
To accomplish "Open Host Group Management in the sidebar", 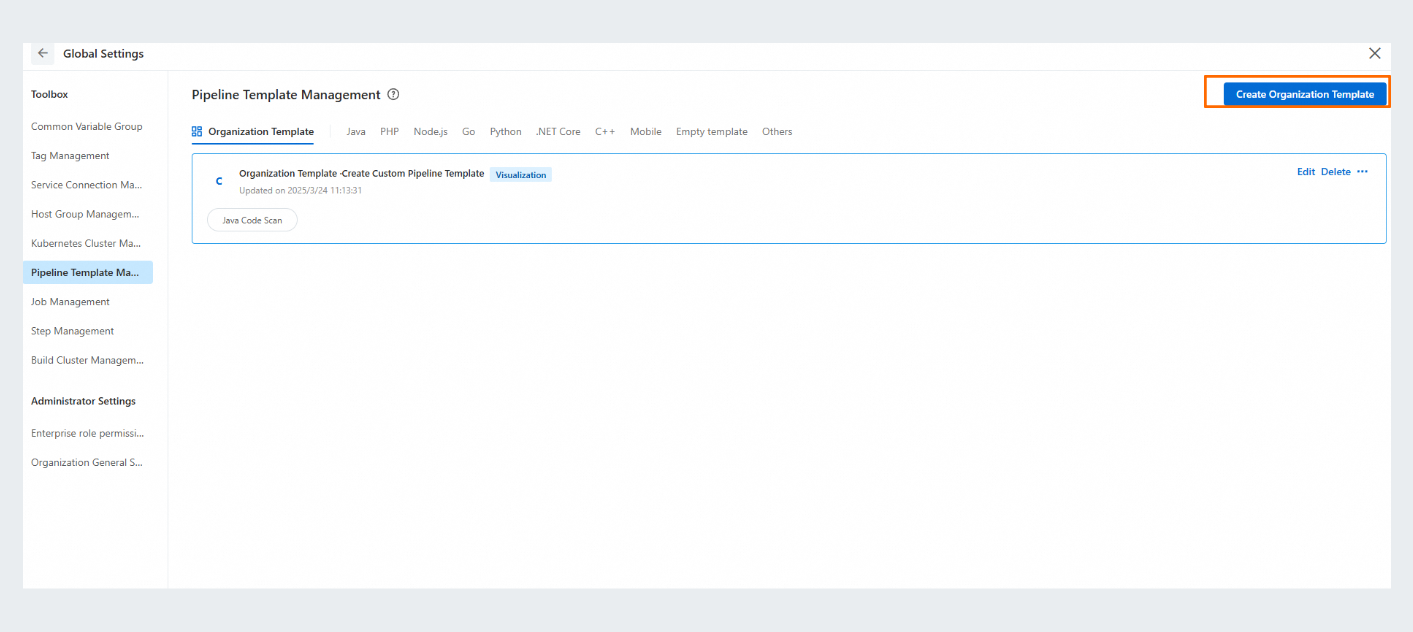I will tap(88, 214).
